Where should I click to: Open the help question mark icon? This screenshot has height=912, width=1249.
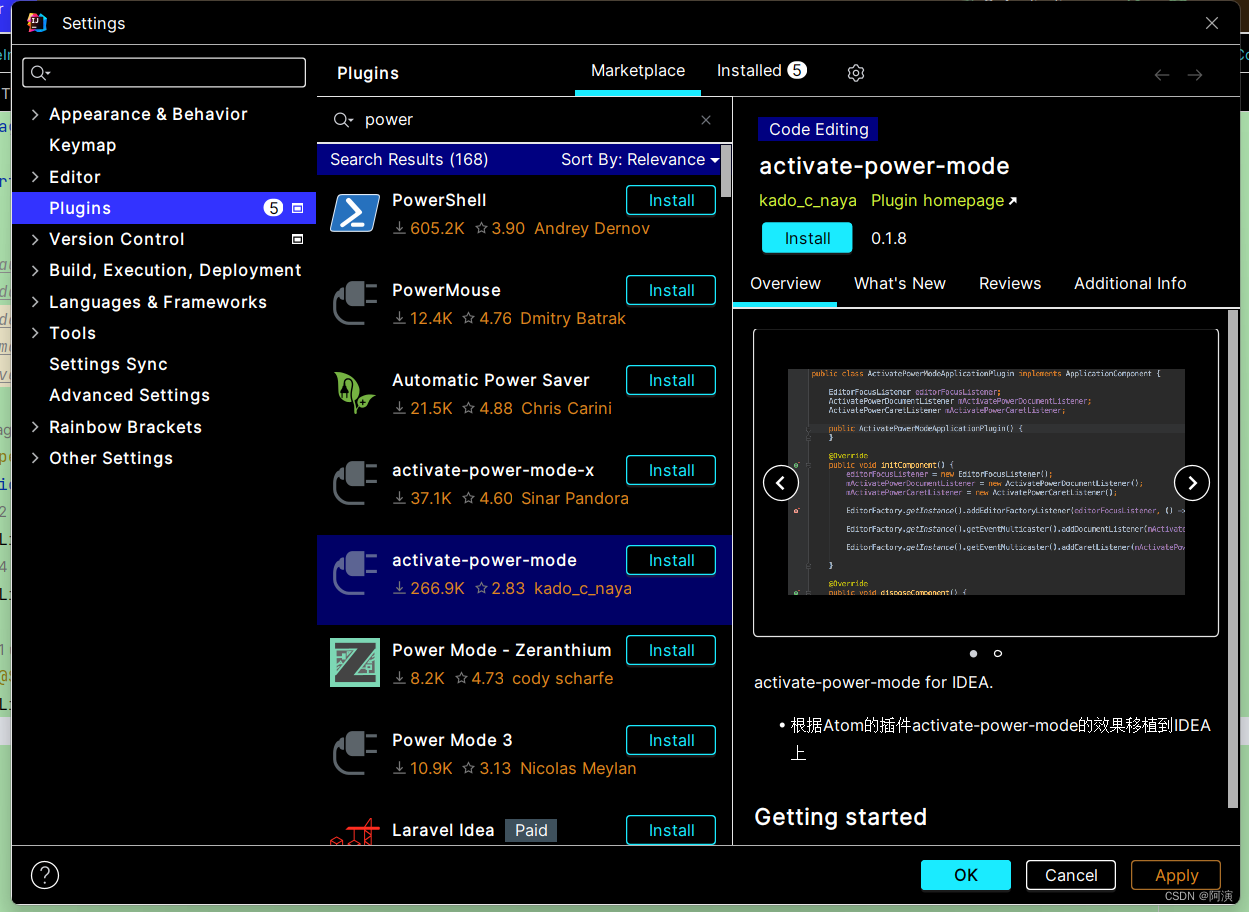(x=45, y=875)
